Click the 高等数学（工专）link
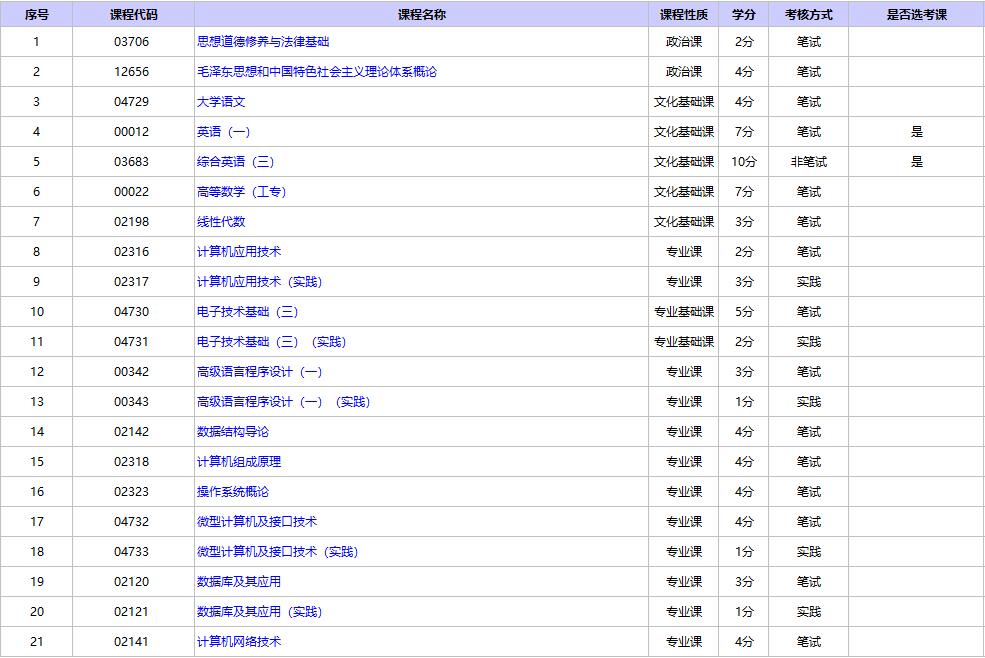Image resolution: width=985 pixels, height=658 pixels. 242,192
